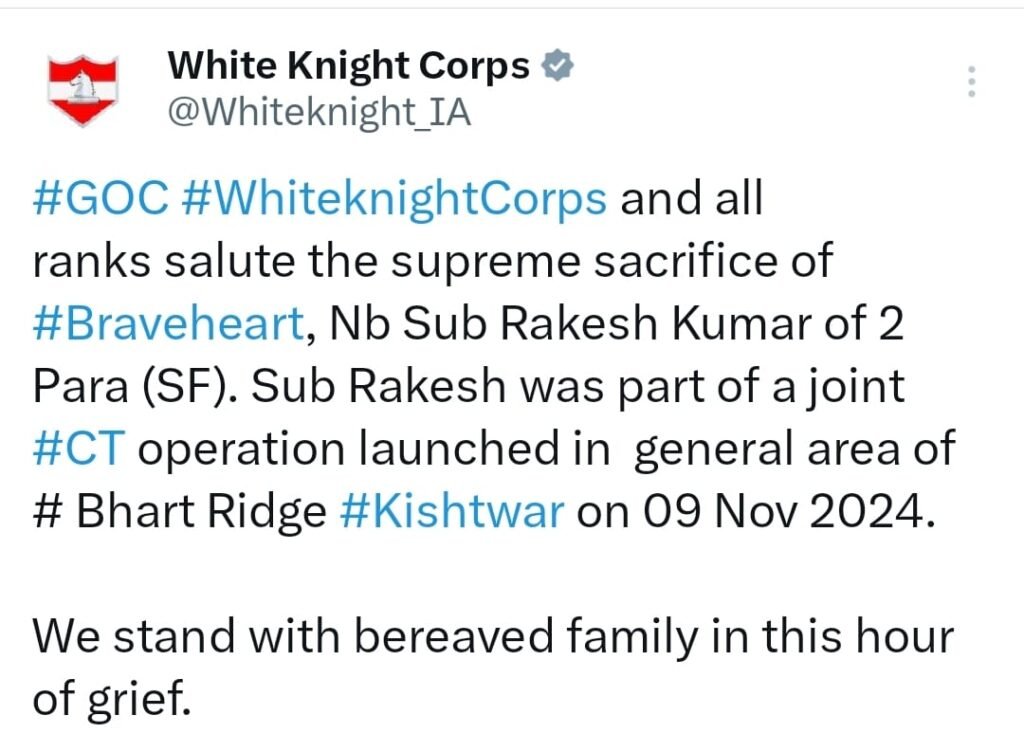Click the '# Bhart Ridge' text
Image resolution: width=1024 pixels, height=752 pixels.
point(180,512)
